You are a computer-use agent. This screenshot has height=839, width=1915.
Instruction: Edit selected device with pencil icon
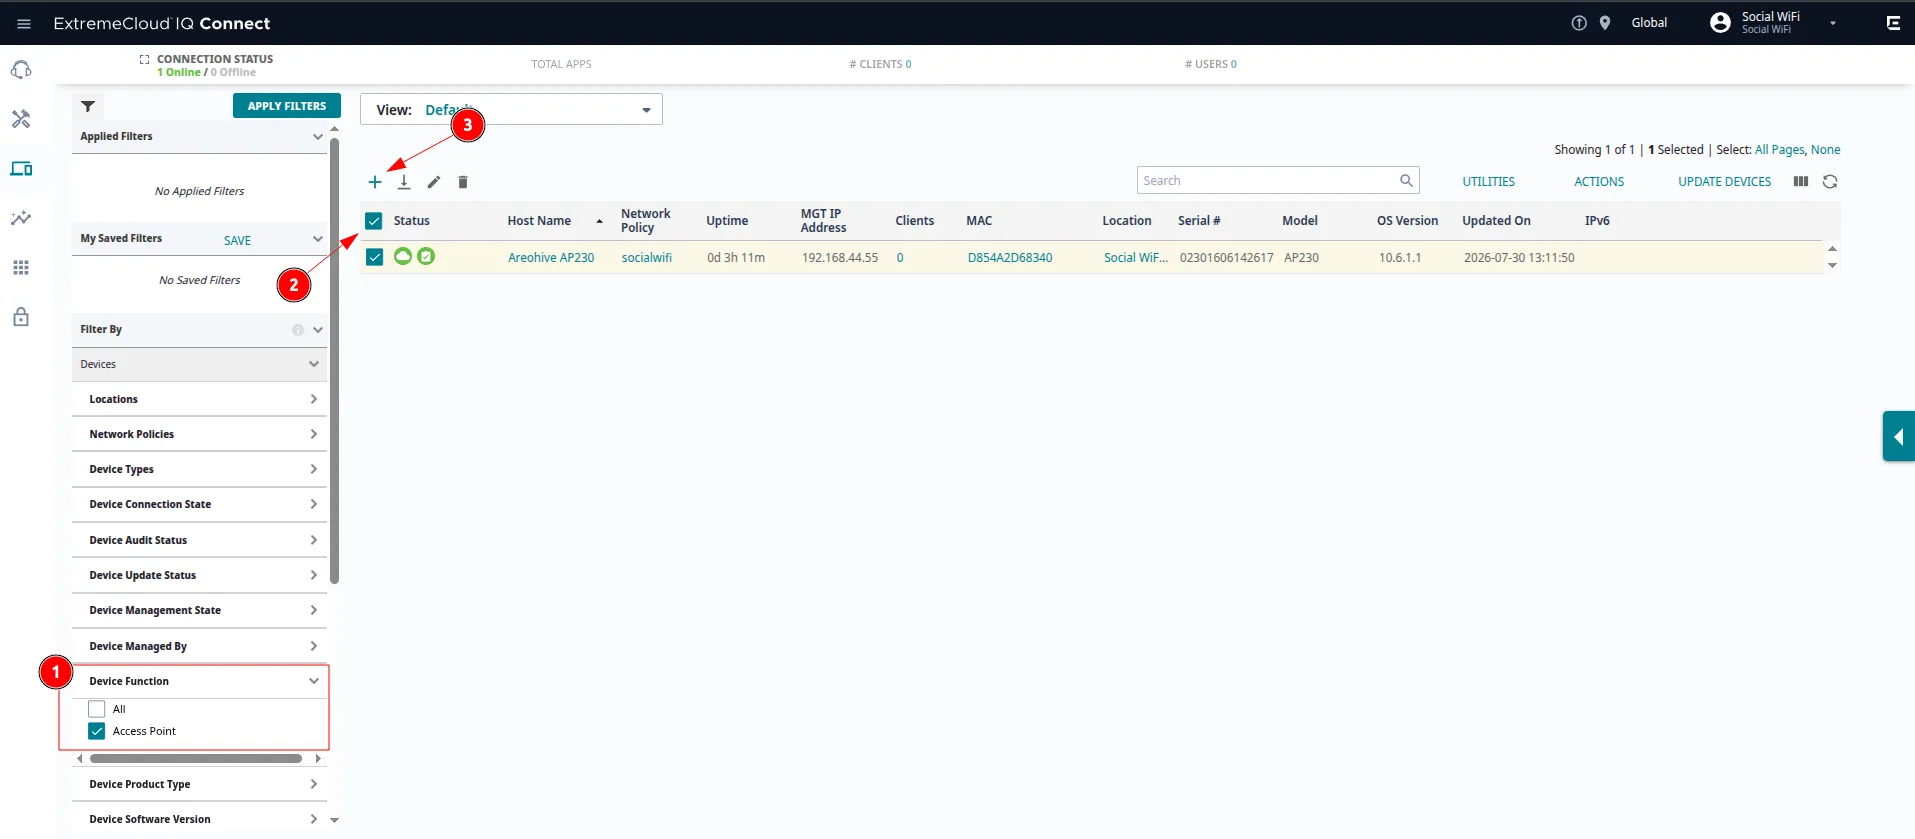pyautogui.click(x=434, y=182)
